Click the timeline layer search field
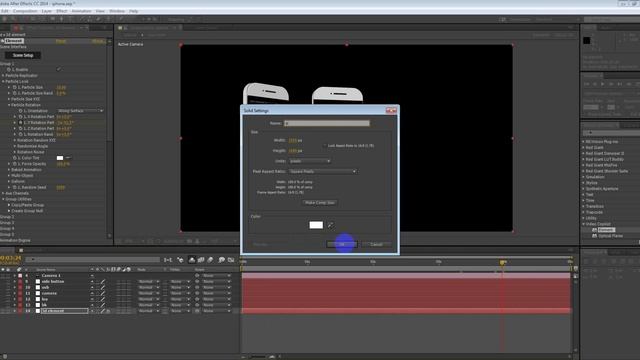Screen dimensions: 640x360 tap(92, 260)
